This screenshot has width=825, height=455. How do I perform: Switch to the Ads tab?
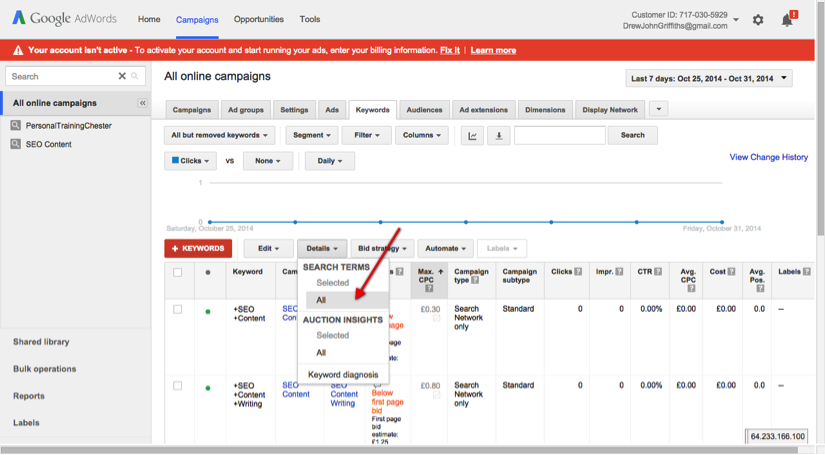click(332, 110)
